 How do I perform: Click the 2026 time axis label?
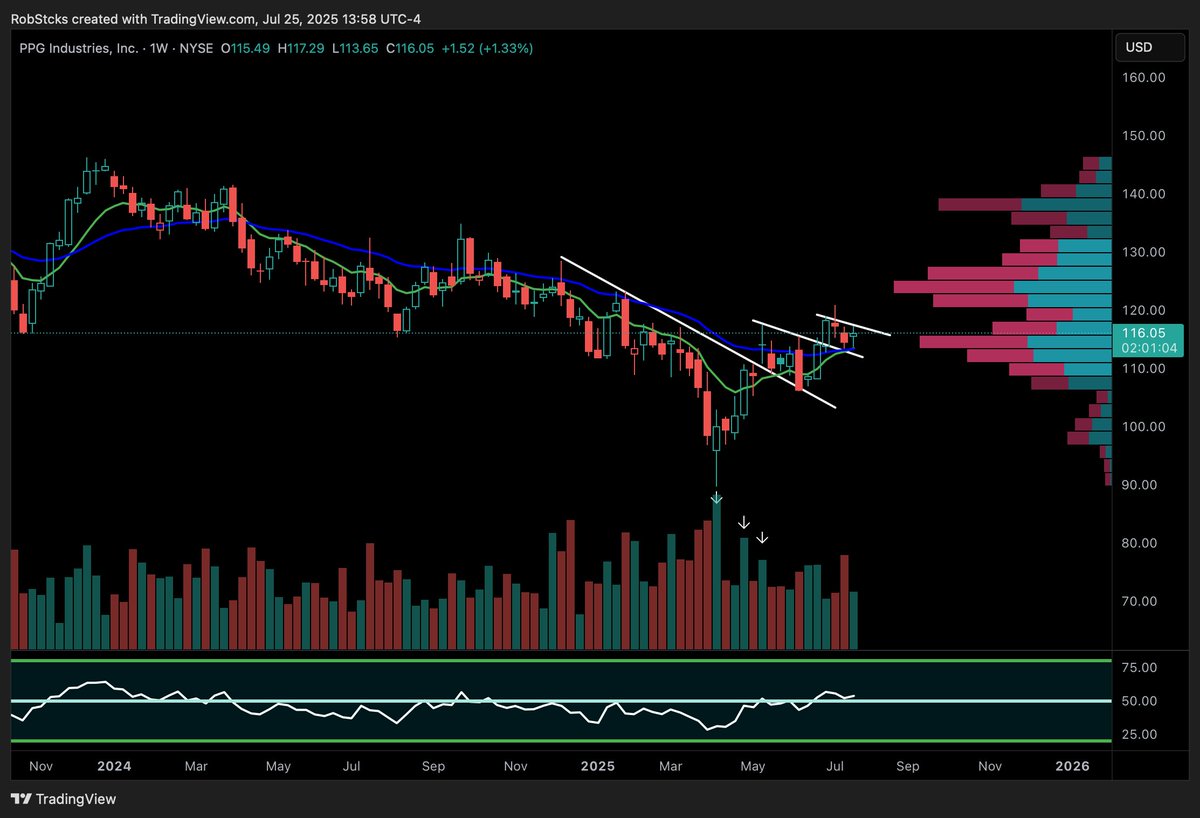(x=1073, y=767)
